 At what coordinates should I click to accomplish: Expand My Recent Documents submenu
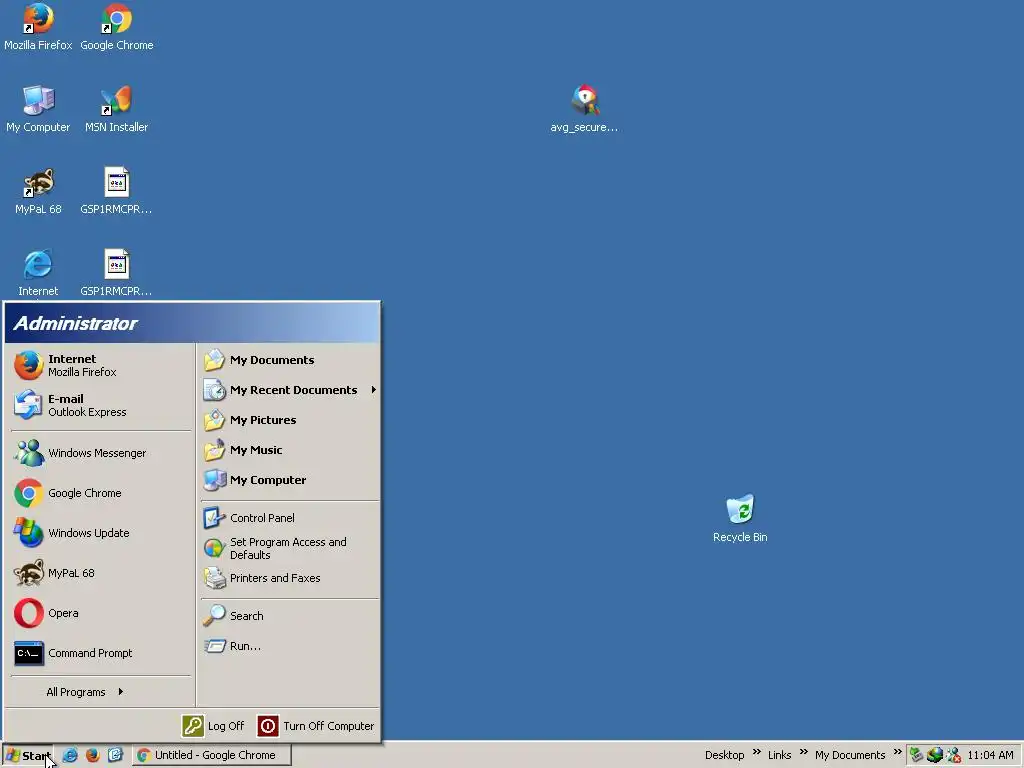pos(290,390)
